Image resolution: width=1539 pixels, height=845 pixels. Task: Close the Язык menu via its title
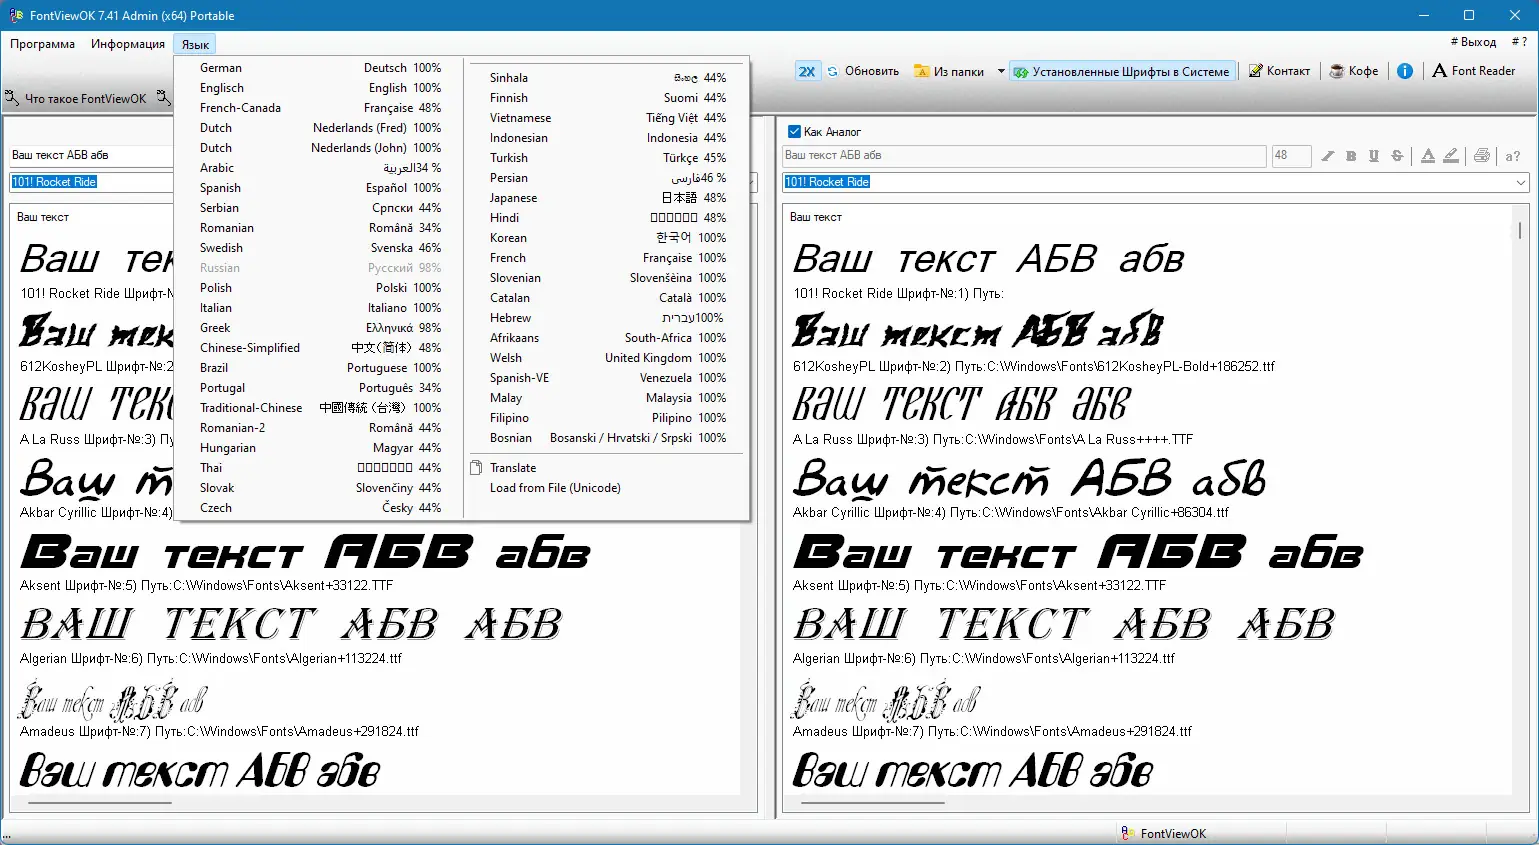(195, 44)
